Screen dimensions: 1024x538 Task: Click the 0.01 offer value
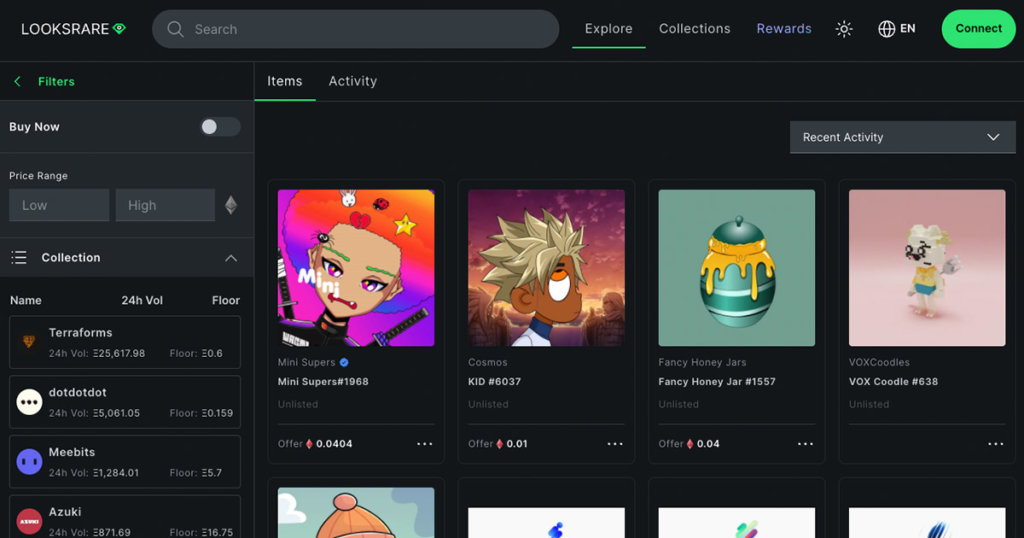[x=517, y=444]
